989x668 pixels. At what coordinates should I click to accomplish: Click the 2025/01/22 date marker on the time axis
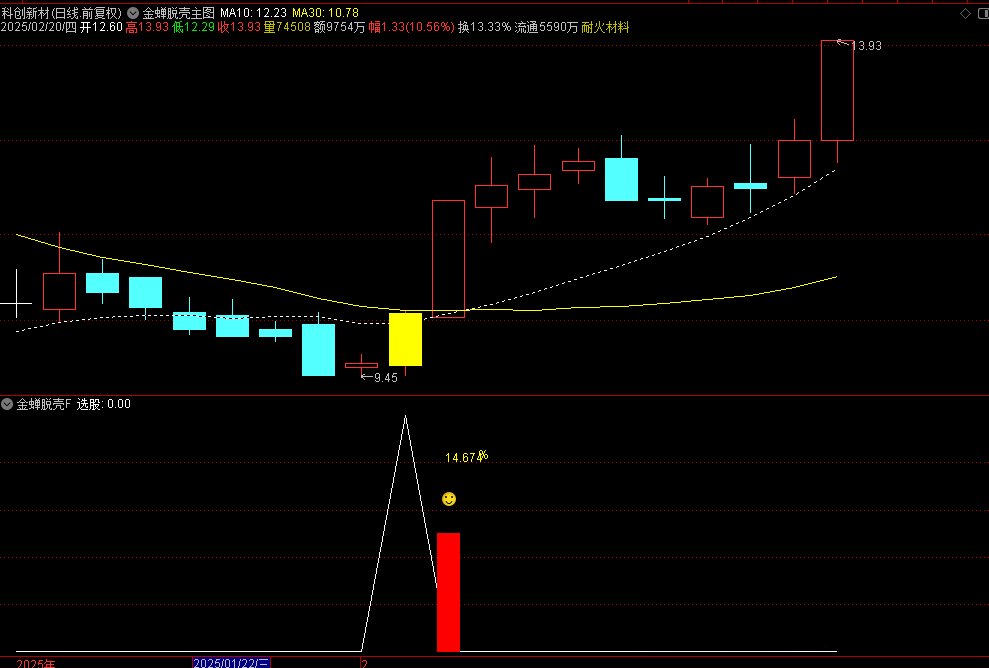coord(231,663)
